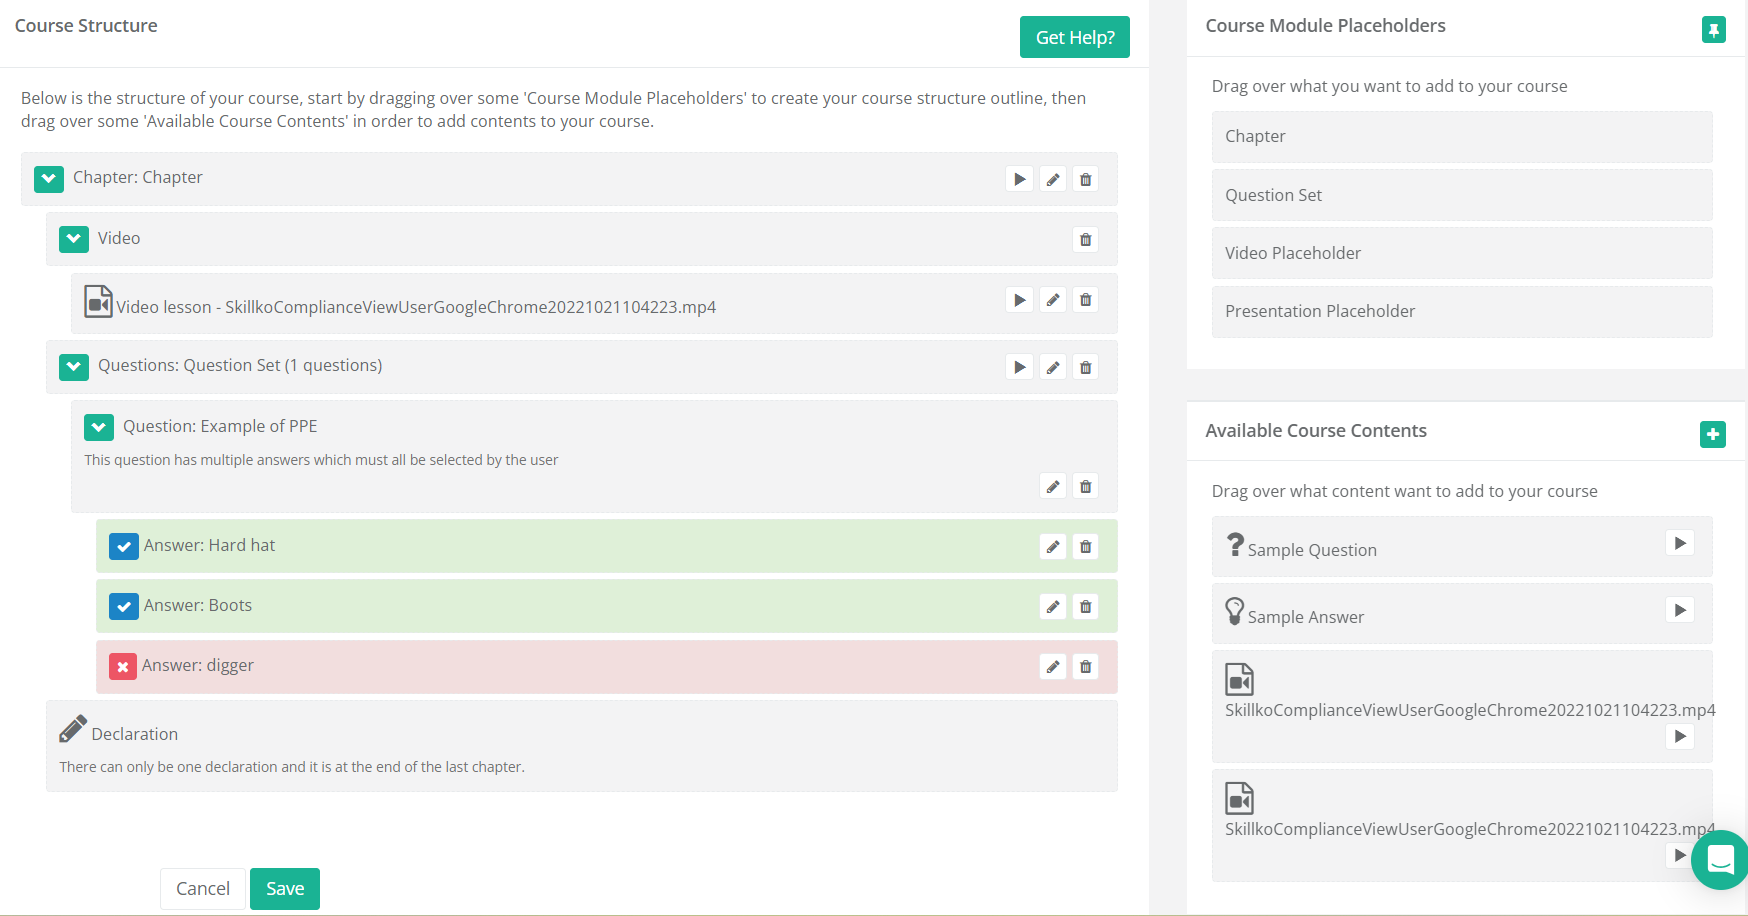Select the Presentation Placeholder module item
The height and width of the screenshot is (916, 1748).
pos(1461,311)
